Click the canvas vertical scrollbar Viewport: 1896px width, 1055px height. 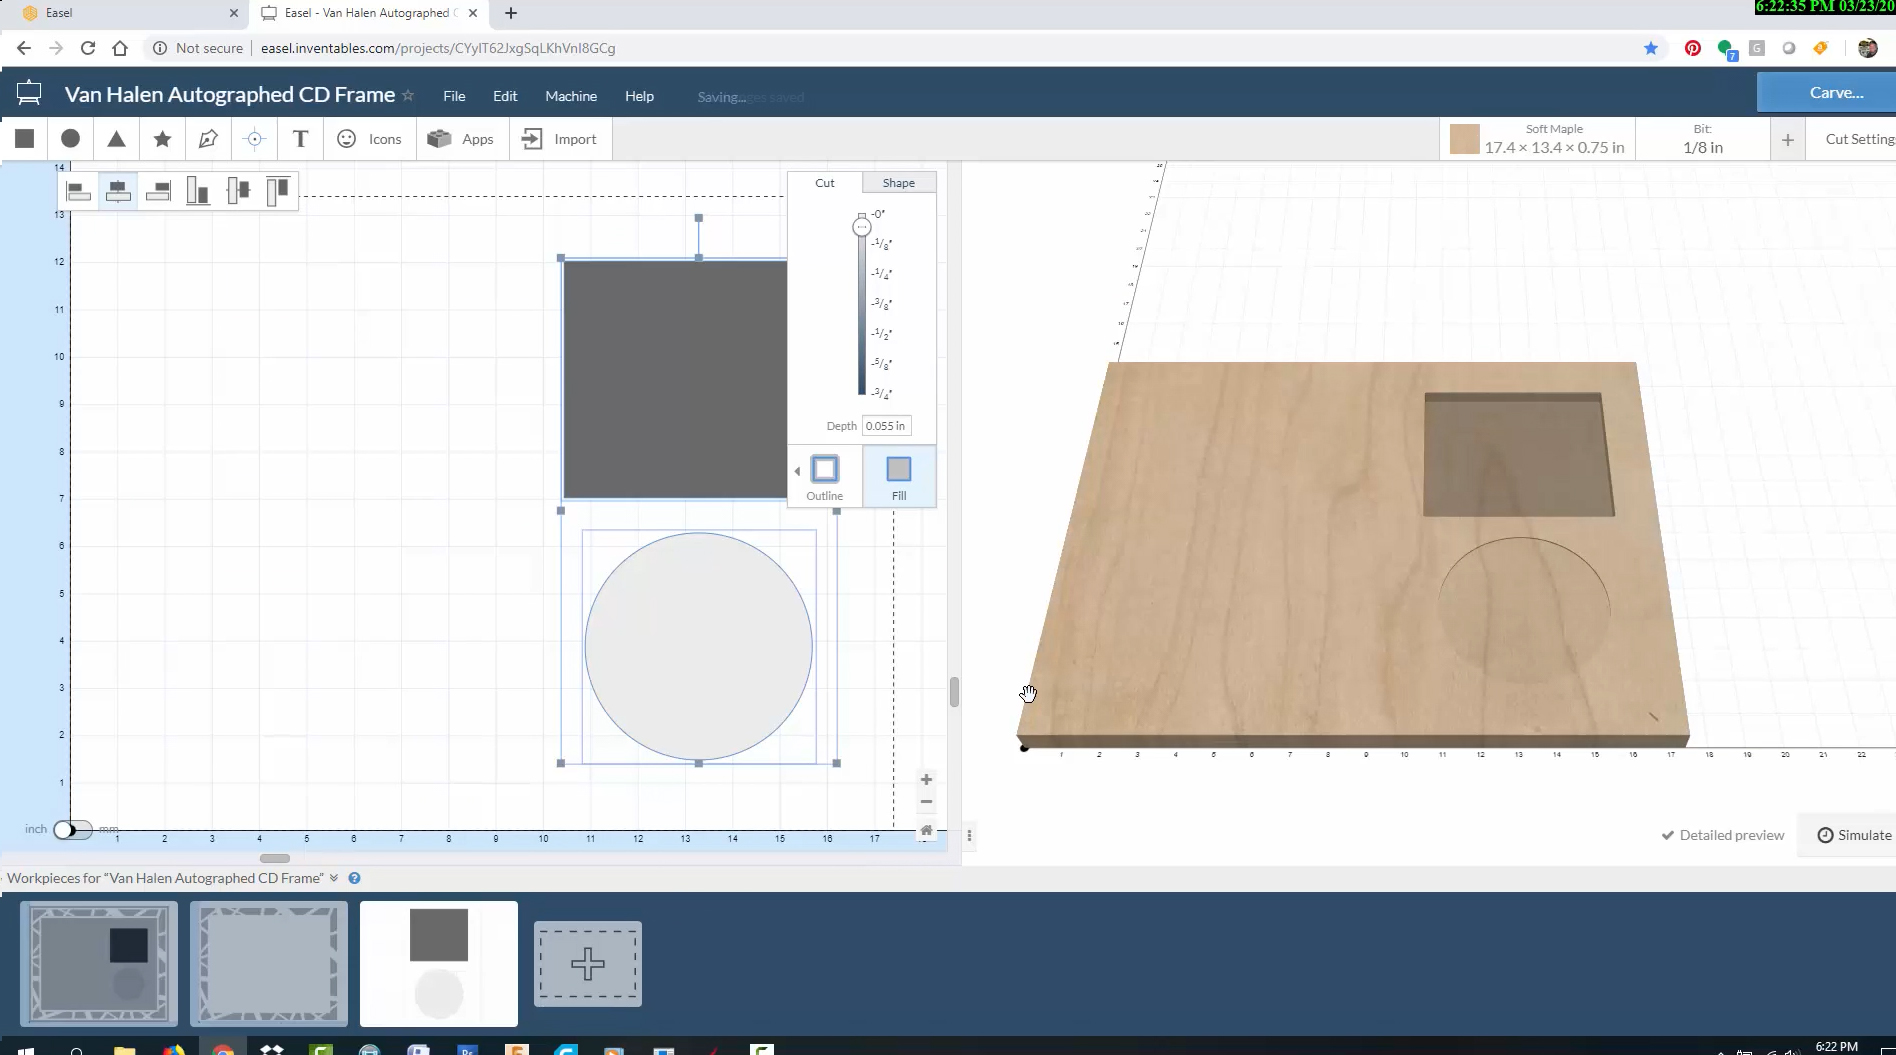pos(954,692)
